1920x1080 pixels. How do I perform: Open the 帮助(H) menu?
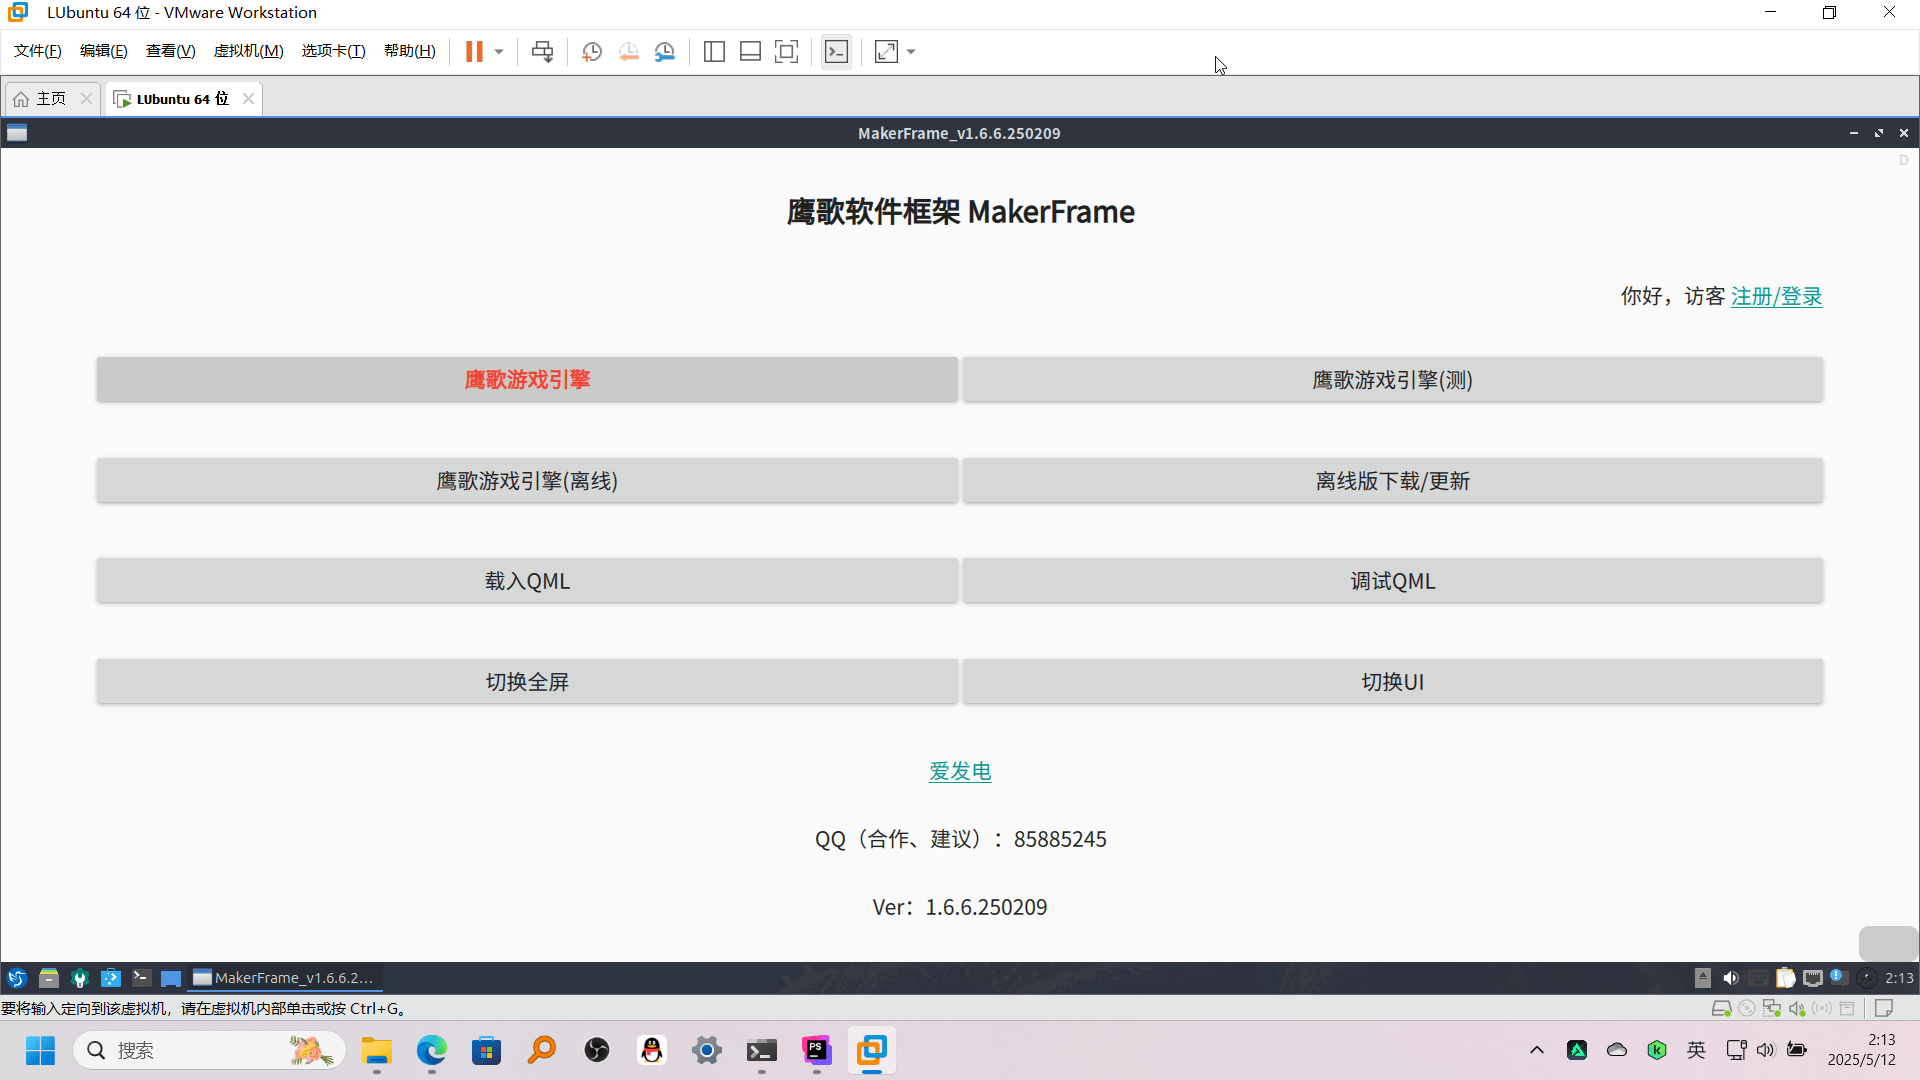(410, 51)
